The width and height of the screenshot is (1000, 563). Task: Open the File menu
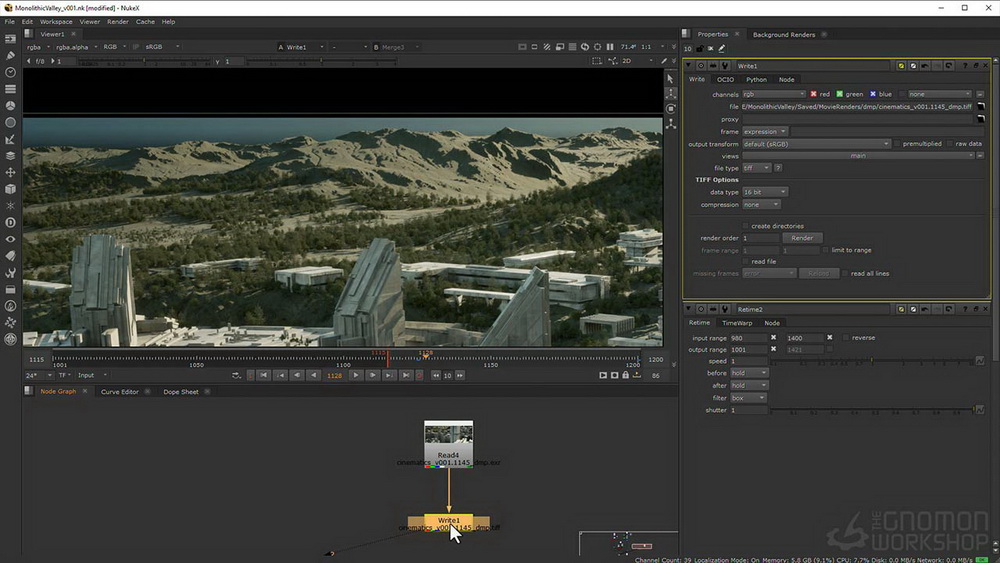pos(10,22)
